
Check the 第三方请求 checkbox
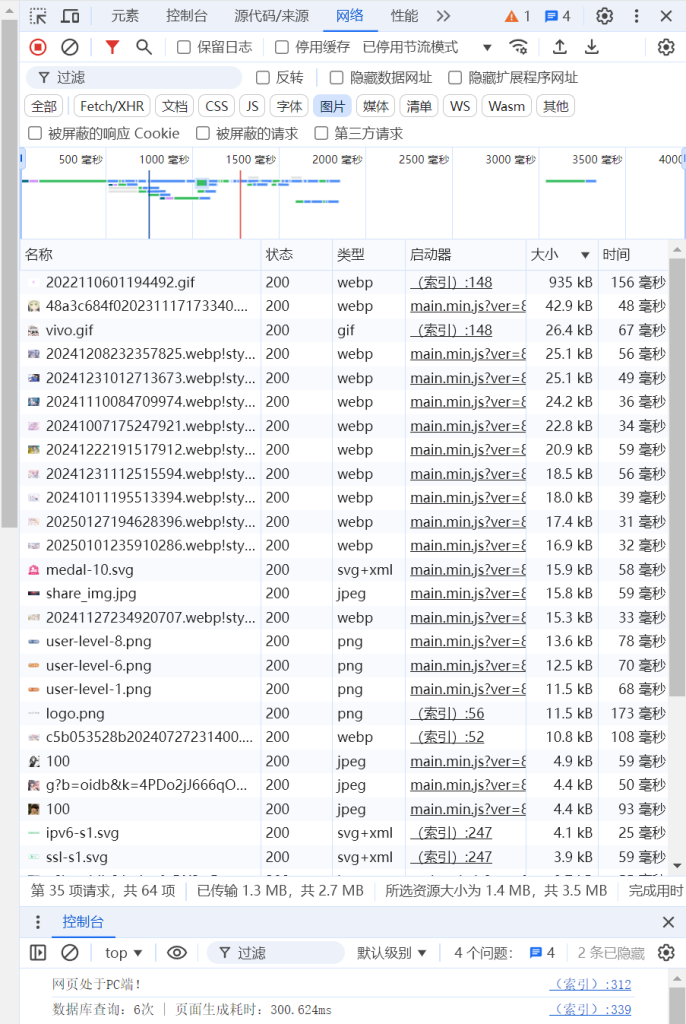(321, 133)
